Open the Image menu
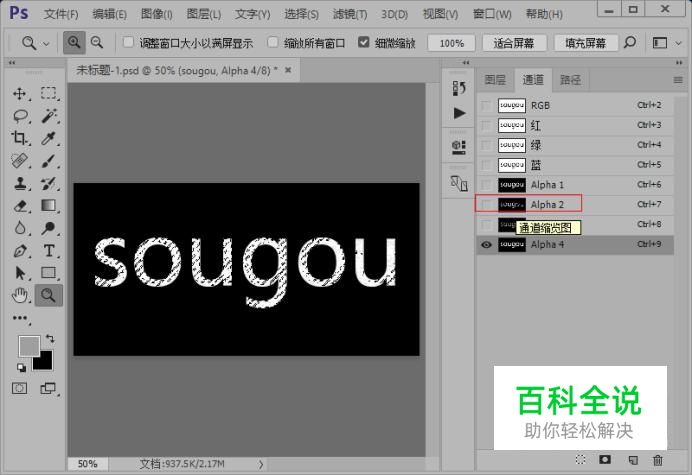 [157, 14]
